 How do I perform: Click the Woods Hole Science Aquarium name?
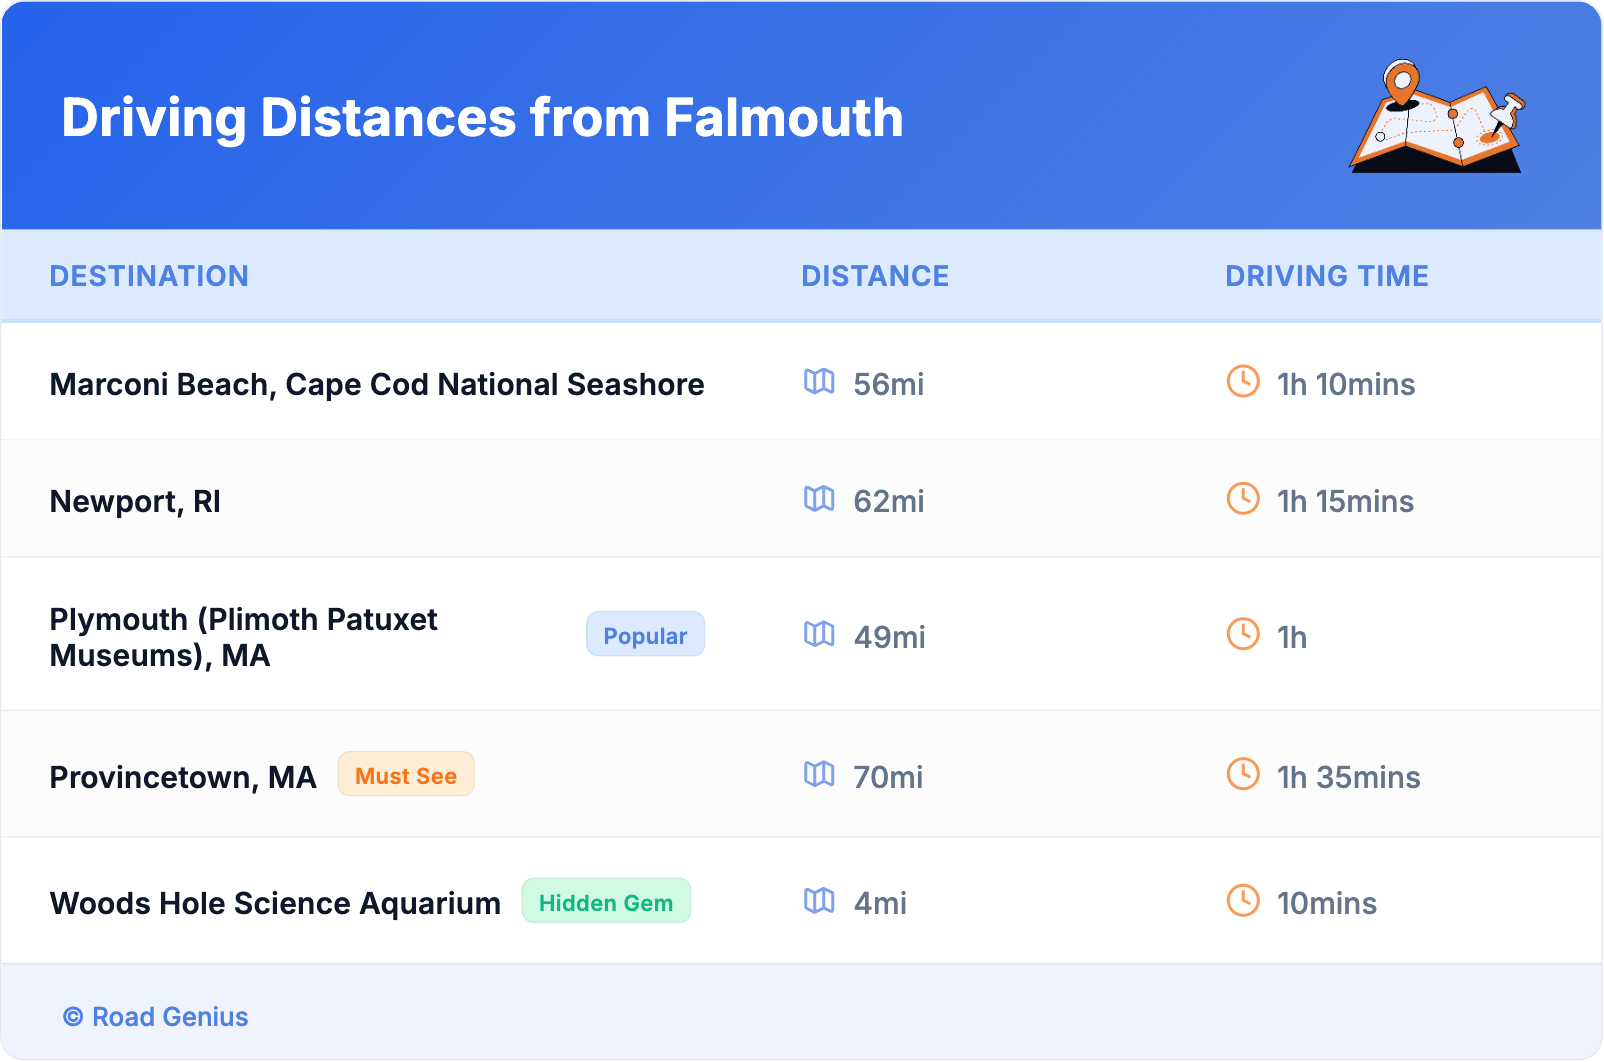[275, 904]
